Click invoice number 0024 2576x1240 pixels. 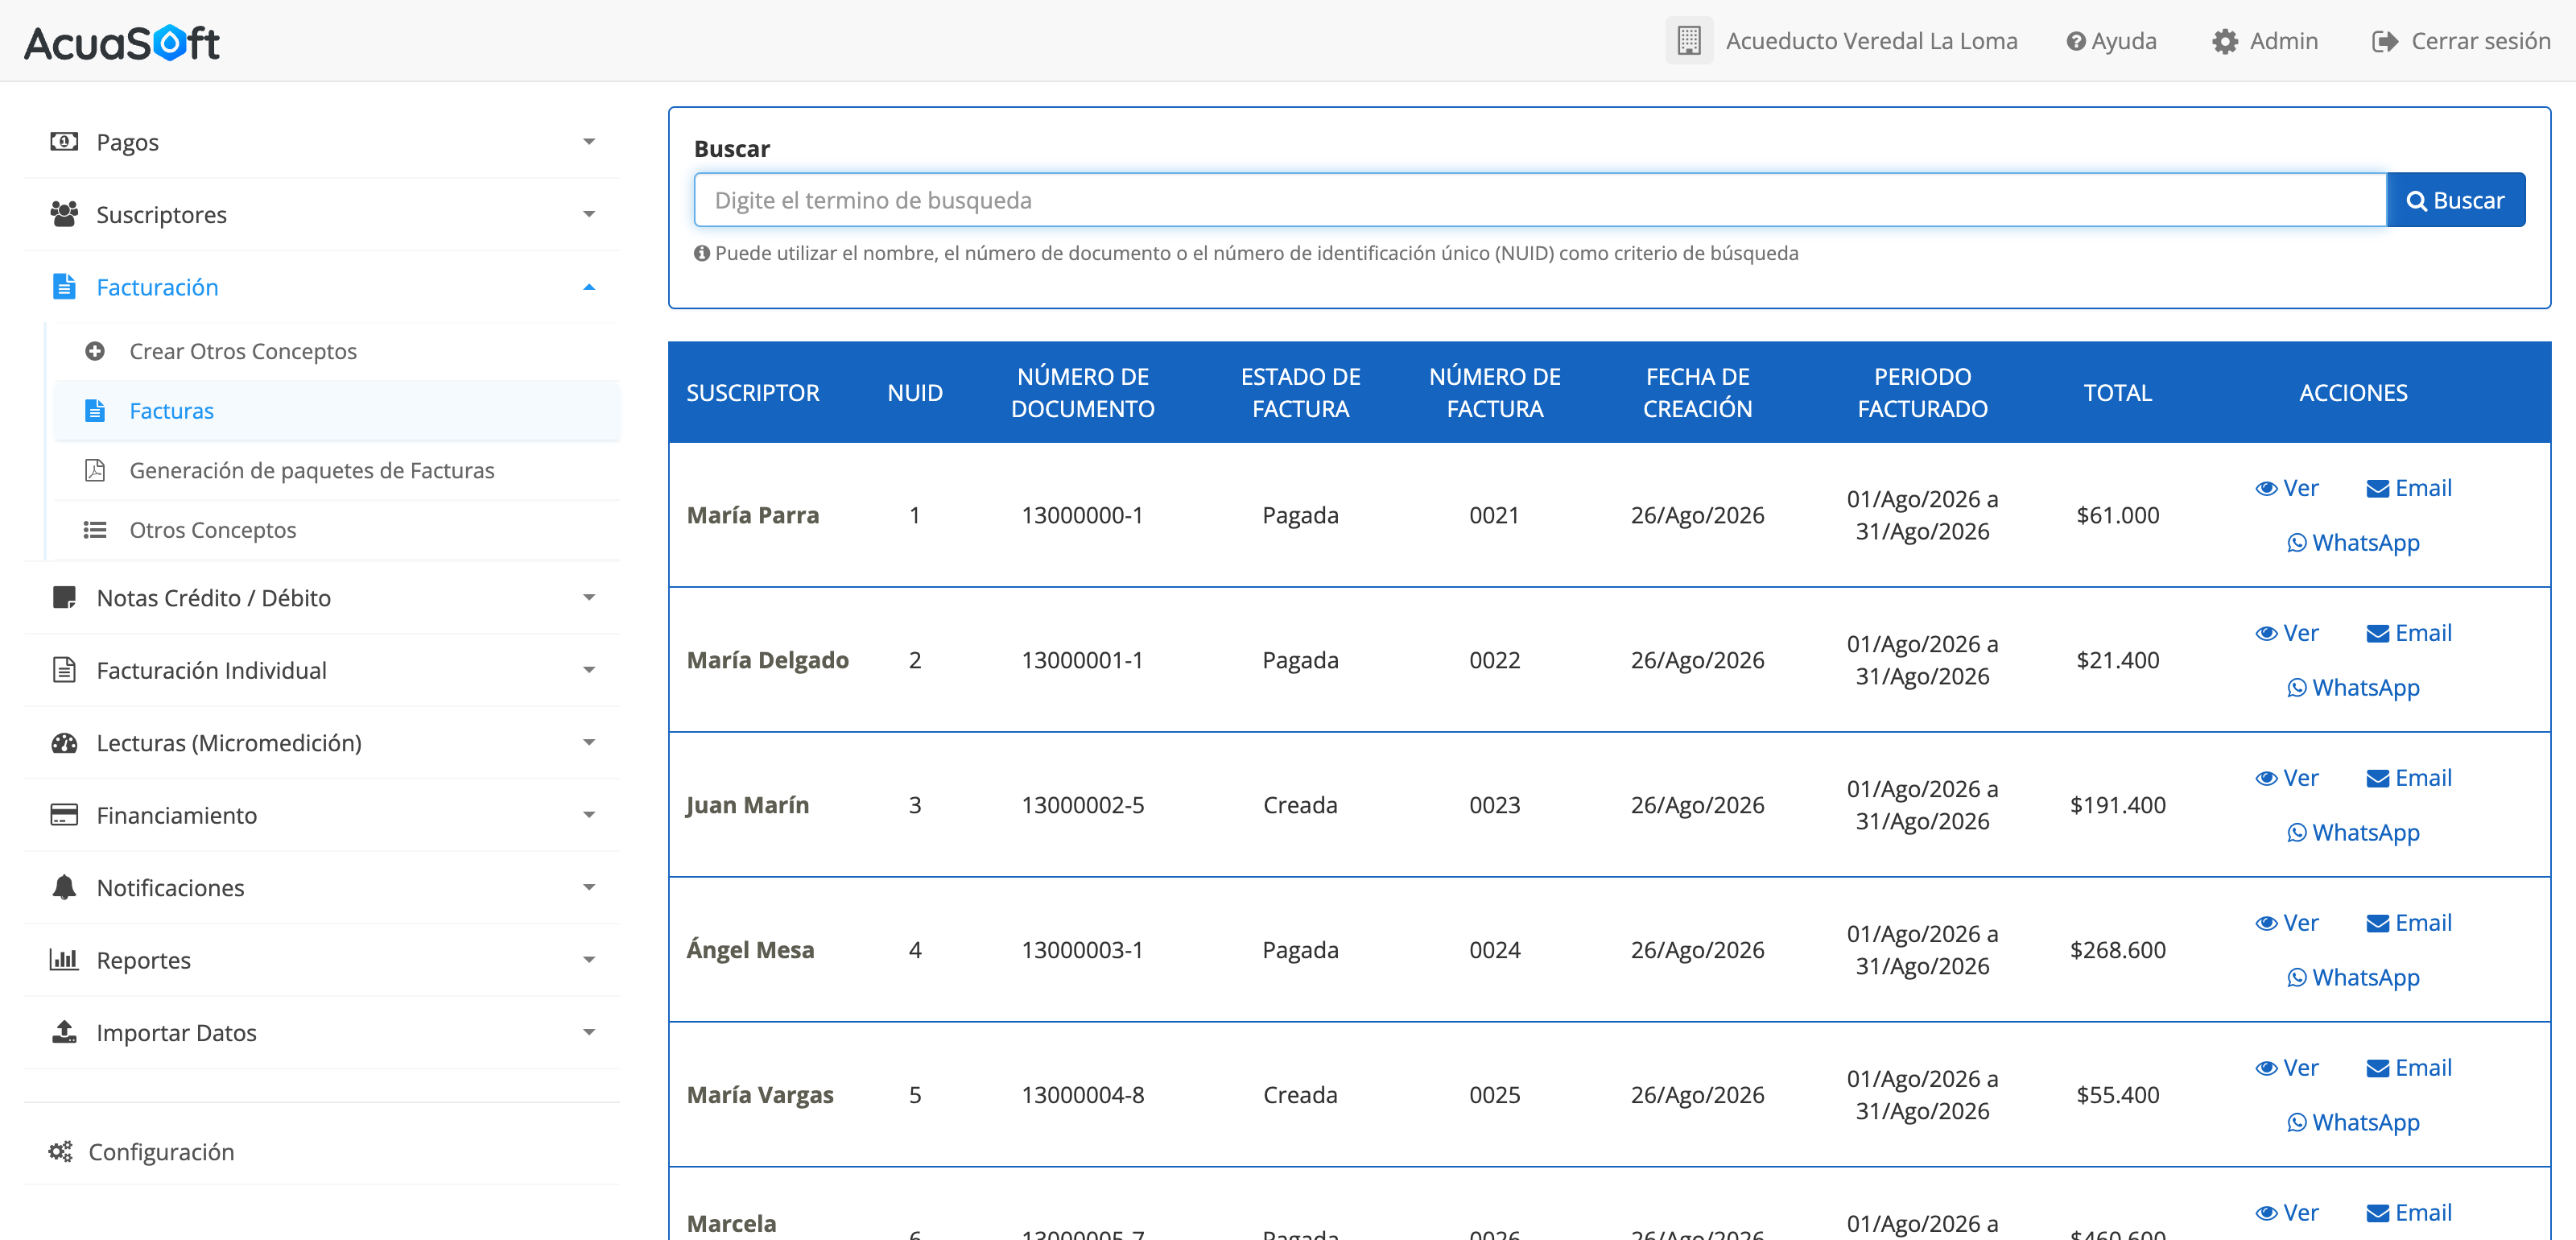pos(1494,950)
